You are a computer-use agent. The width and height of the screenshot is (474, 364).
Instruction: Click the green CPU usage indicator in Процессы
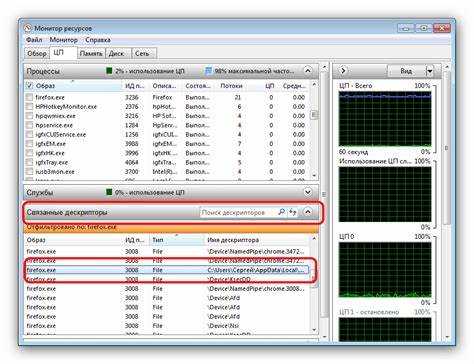pyautogui.click(x=109, y=71)
